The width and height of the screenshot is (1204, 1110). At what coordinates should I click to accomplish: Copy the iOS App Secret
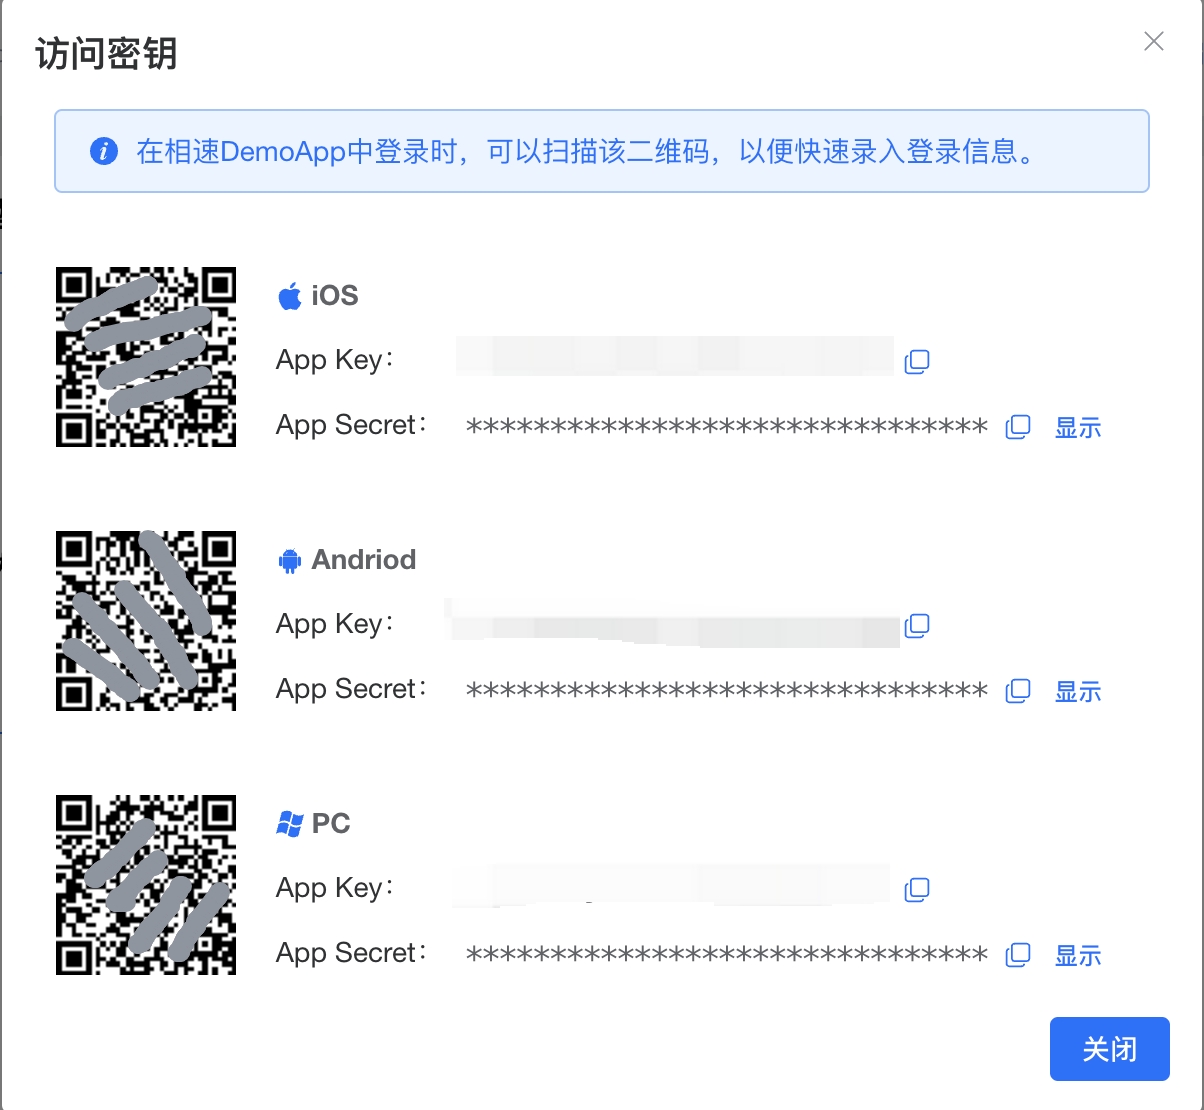click(1017, 427)
